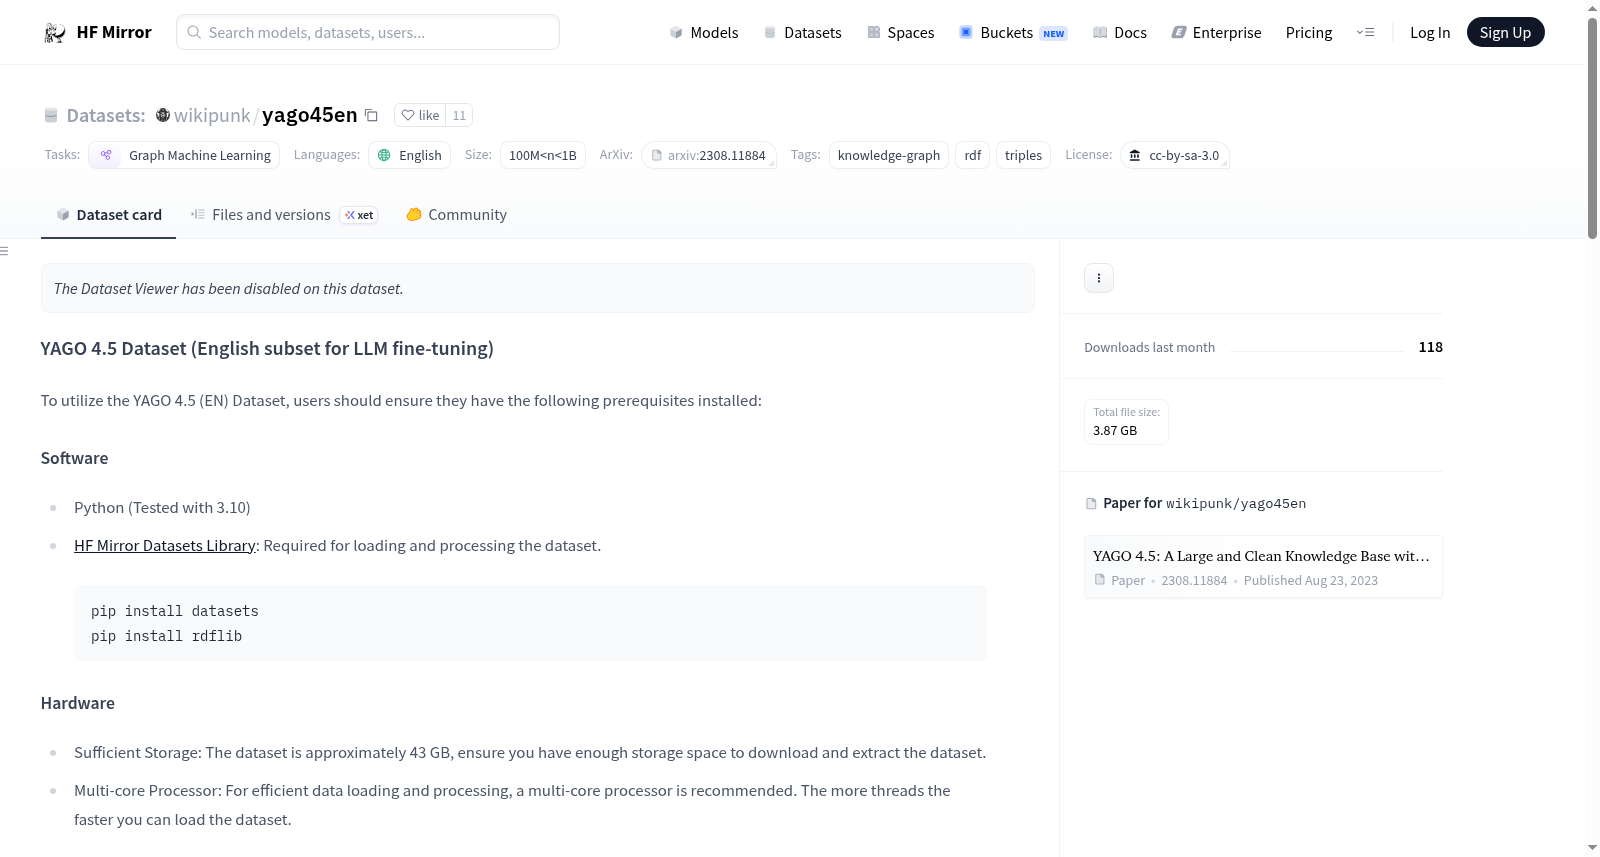Click the Hardware heading
The height and width of the screenshot is (857, 1600).
(78, 703)
